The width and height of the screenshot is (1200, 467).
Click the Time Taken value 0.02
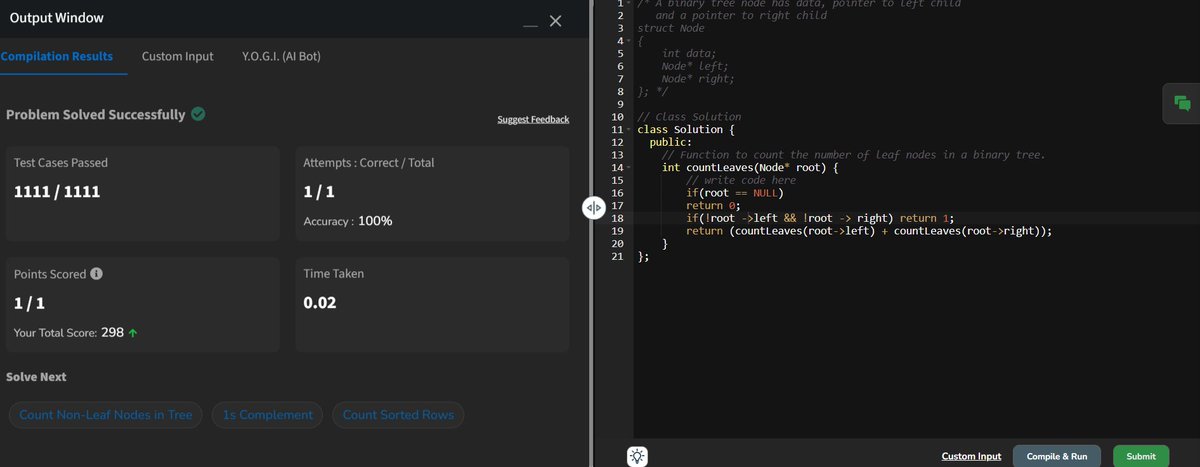coord(320,302)
